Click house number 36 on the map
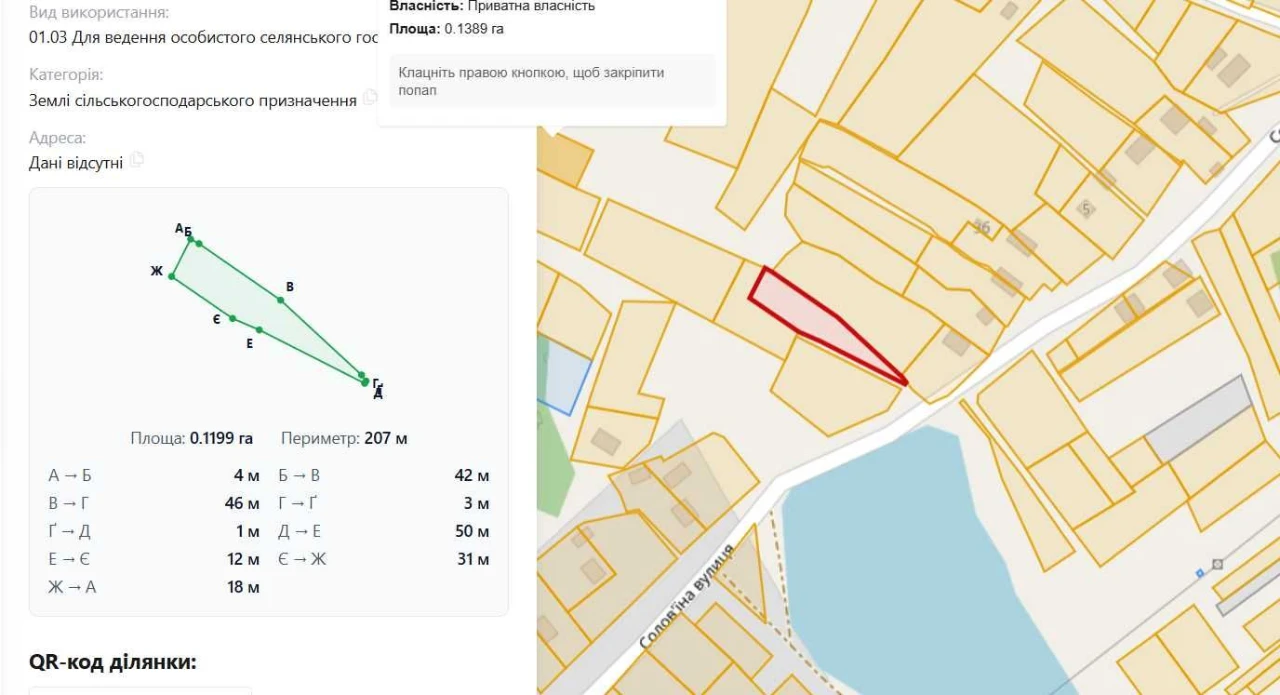 [x=982, y=228]
